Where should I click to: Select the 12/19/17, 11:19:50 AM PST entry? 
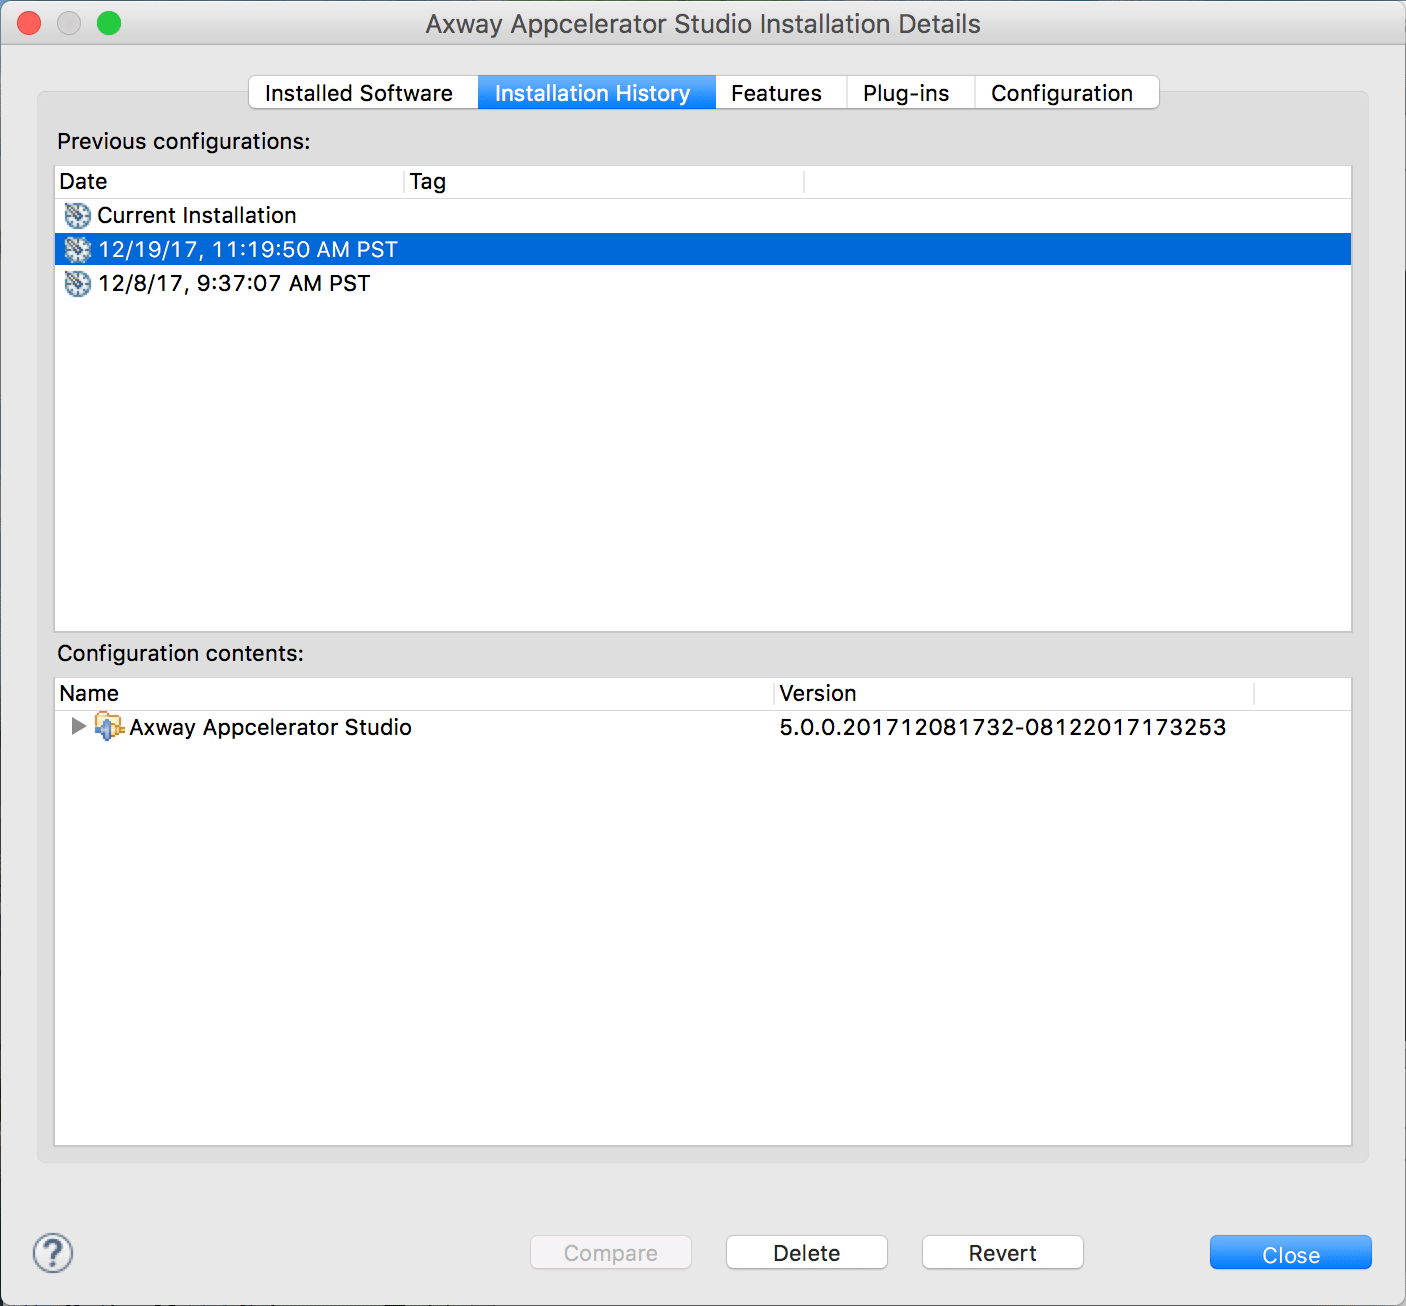703,249
